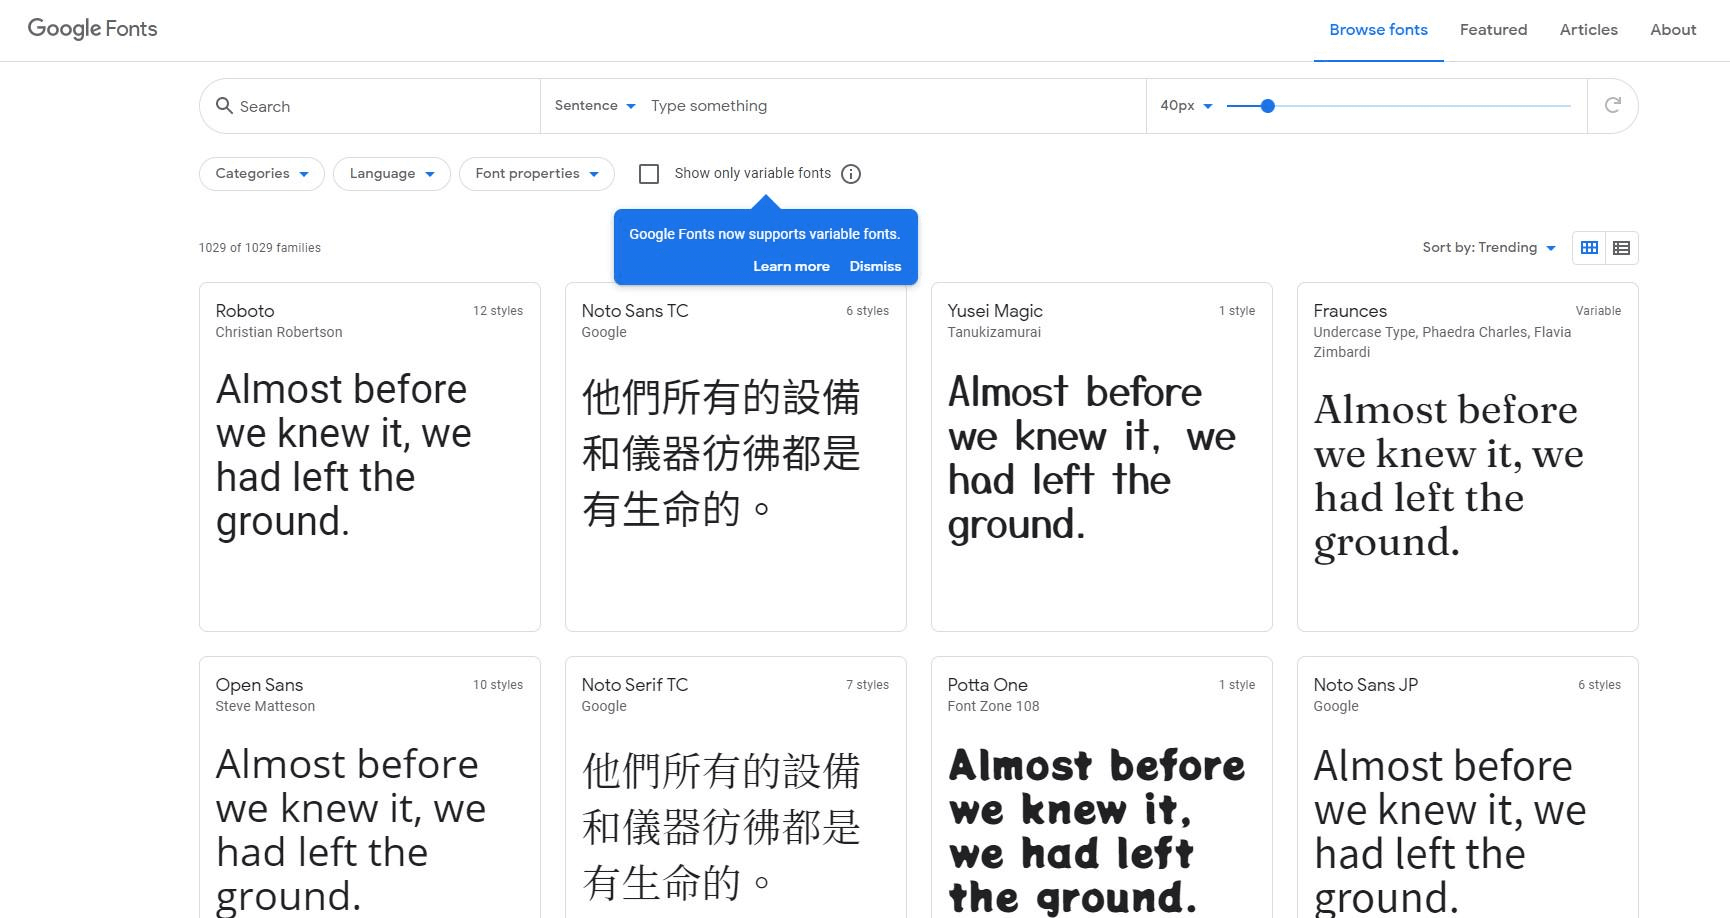
Task: Click Learn more about variable fonts
Action: 791,266
